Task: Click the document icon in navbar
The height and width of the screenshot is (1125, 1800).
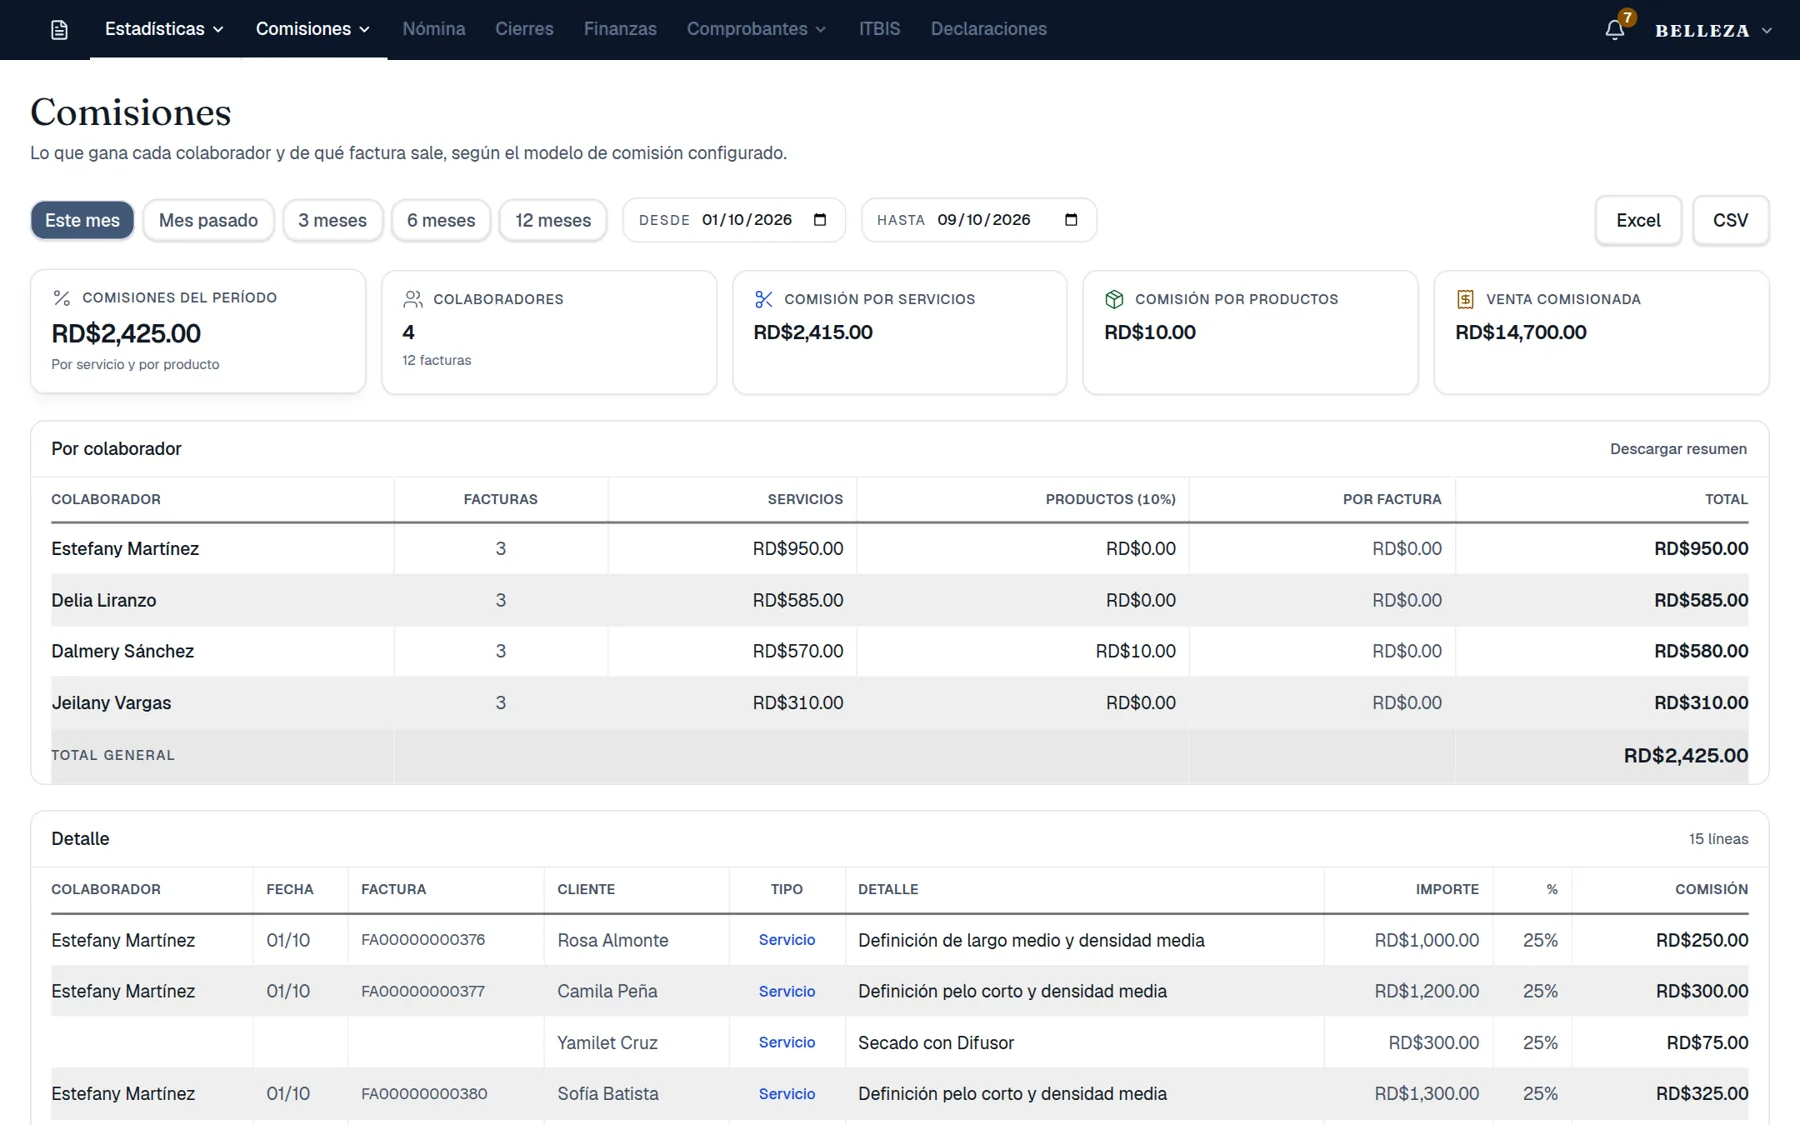Action: pyautogui.click(x=60, y=30)
